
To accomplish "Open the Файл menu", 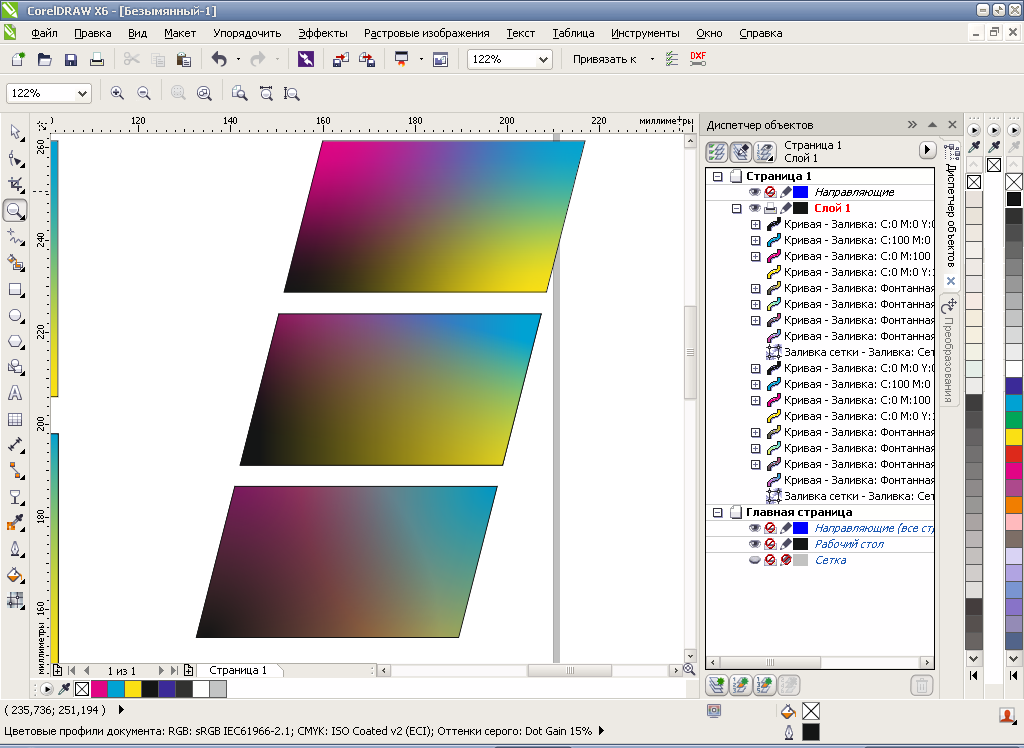I will point(44,33).
